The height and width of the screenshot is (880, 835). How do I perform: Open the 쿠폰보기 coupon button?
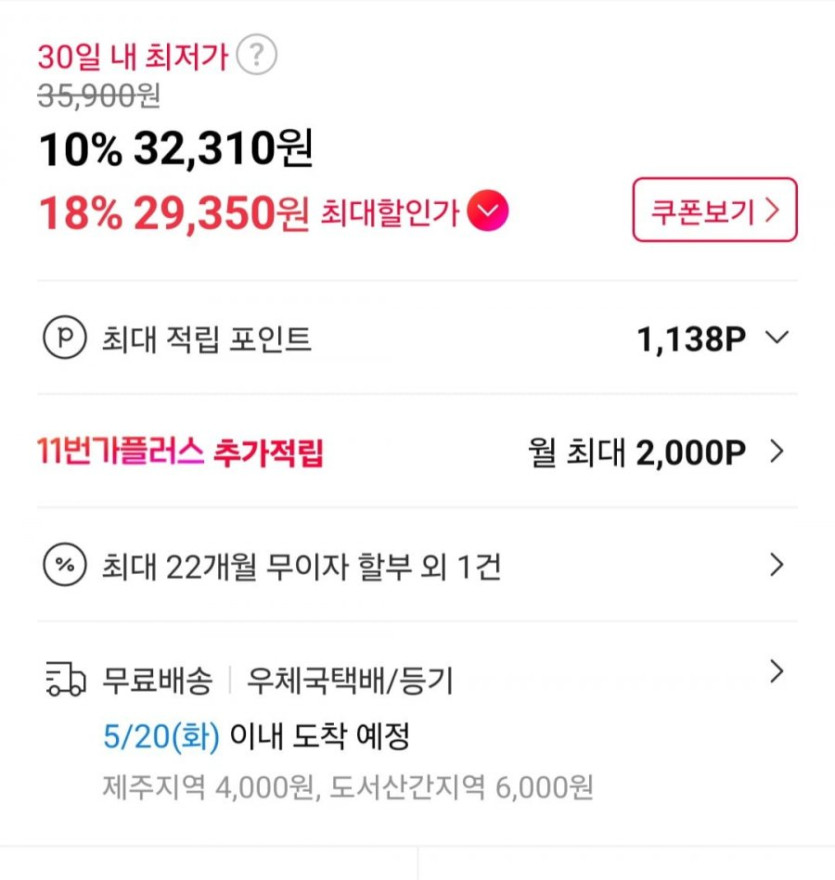pos(714,210)
